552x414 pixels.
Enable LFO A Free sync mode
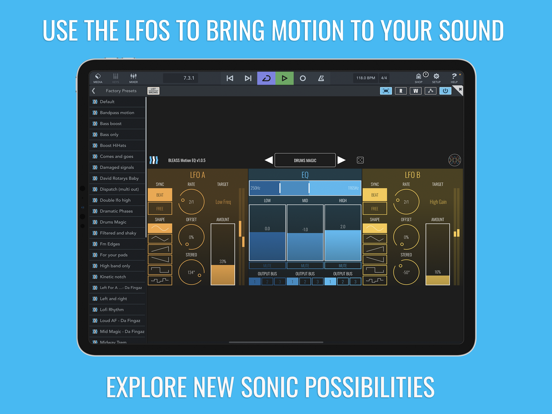(x=160, y=208)
